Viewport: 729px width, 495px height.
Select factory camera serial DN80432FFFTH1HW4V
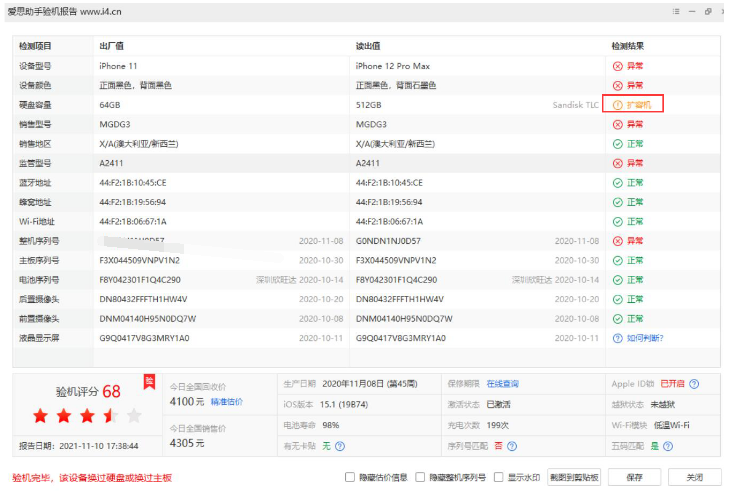click(x=143, y=299)
